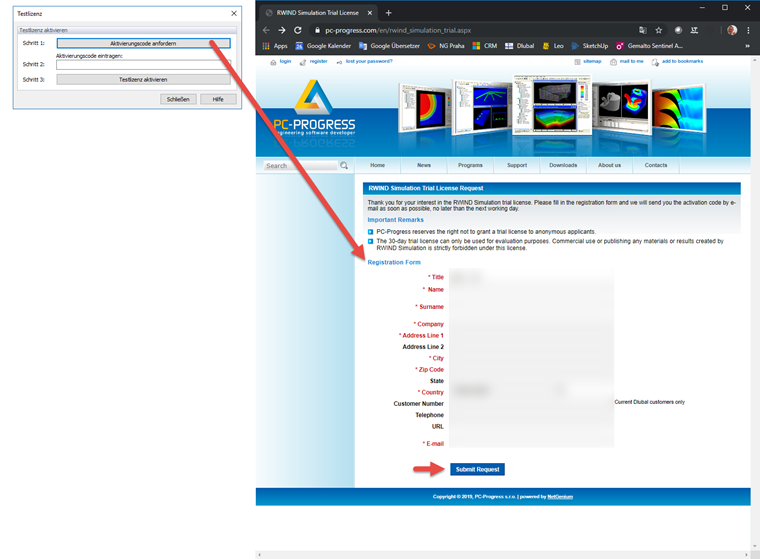Open the sitemap link
This screenshot has width=760, height=559.
tap(592, 62)
